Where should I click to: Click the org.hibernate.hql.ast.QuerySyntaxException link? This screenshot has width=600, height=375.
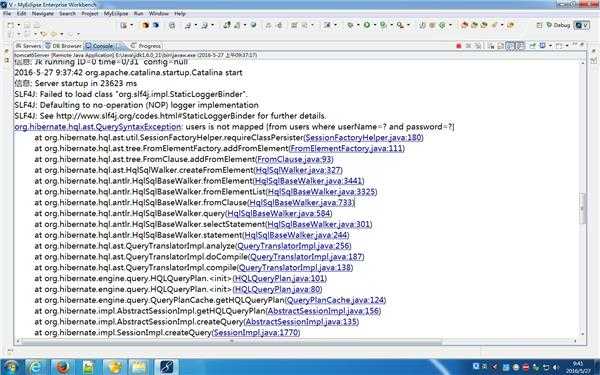[98, 127]
